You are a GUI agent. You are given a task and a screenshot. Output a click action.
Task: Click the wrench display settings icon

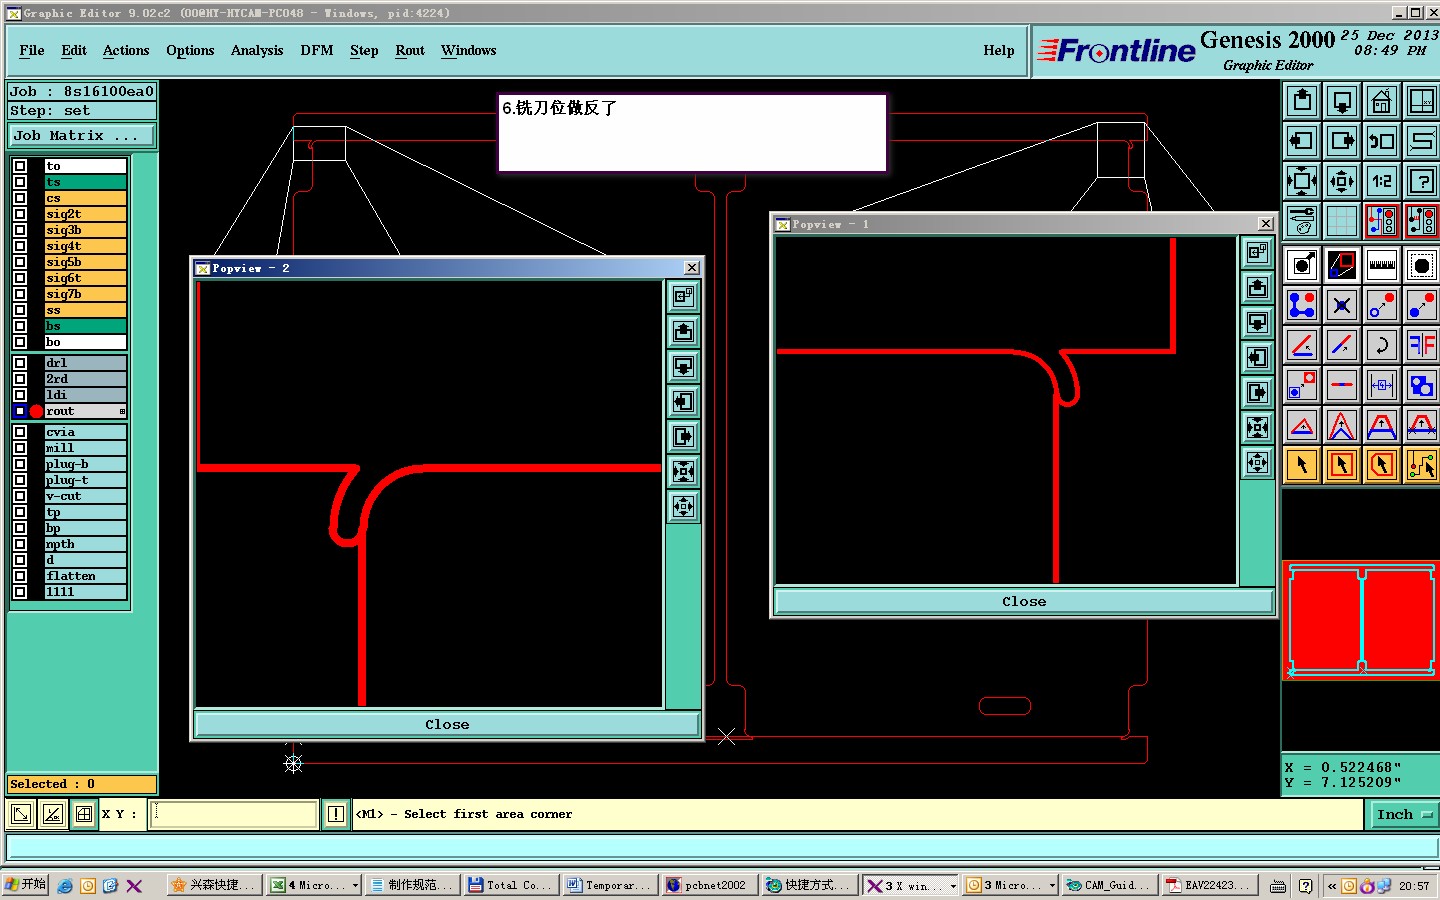(x=1302, y=221)
